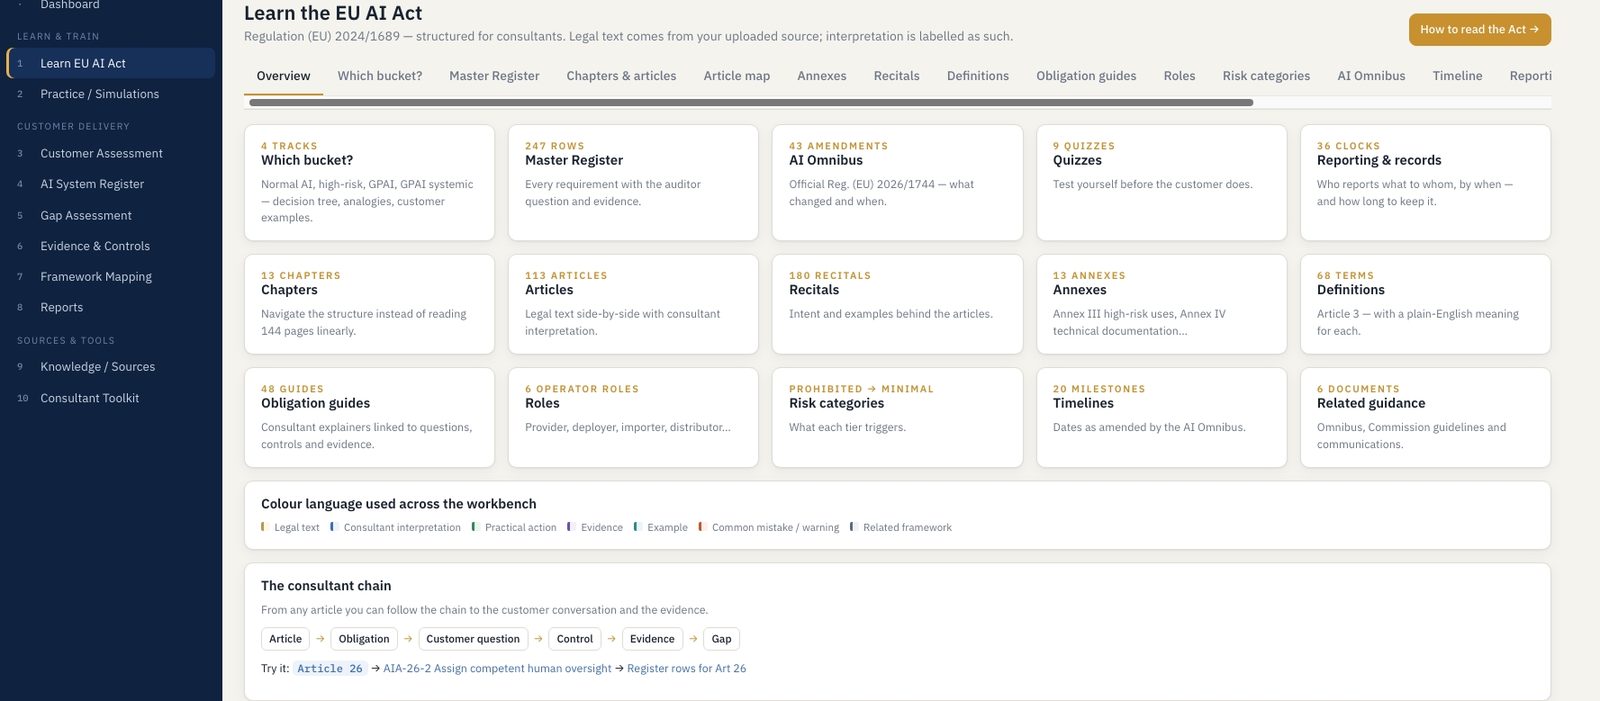
Task: Switch to the AI Omnibus tab
Action: pyautogui.click(x=1371, y=76)
